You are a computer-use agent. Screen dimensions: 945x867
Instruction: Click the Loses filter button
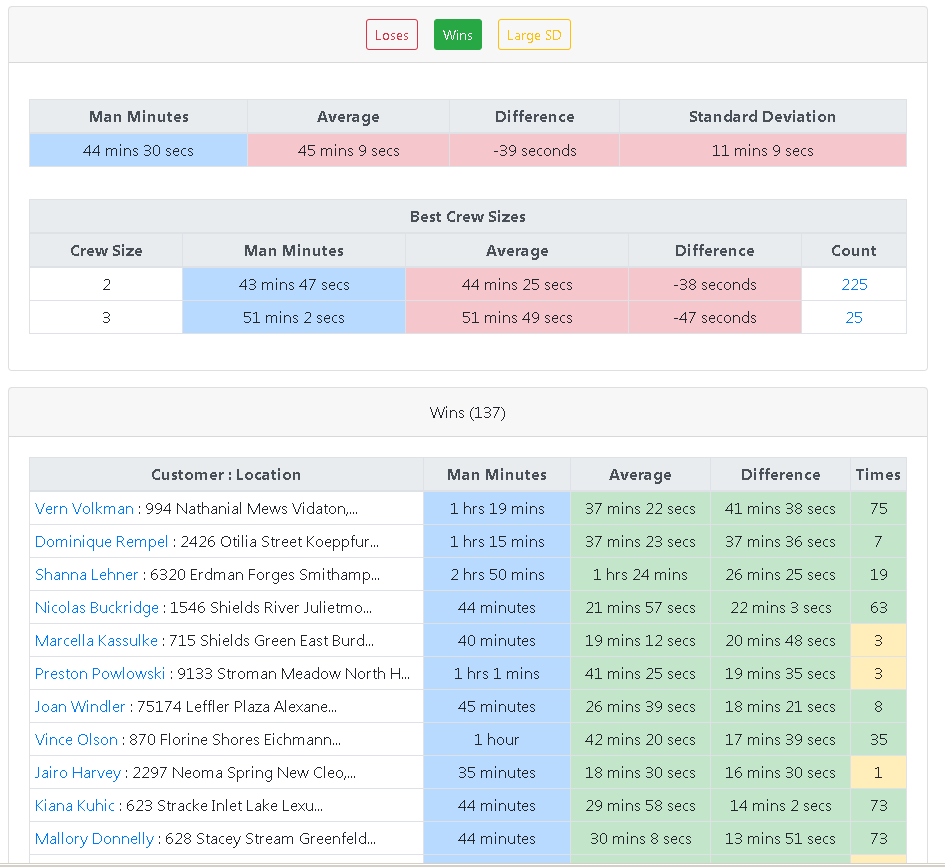(391, 35)
